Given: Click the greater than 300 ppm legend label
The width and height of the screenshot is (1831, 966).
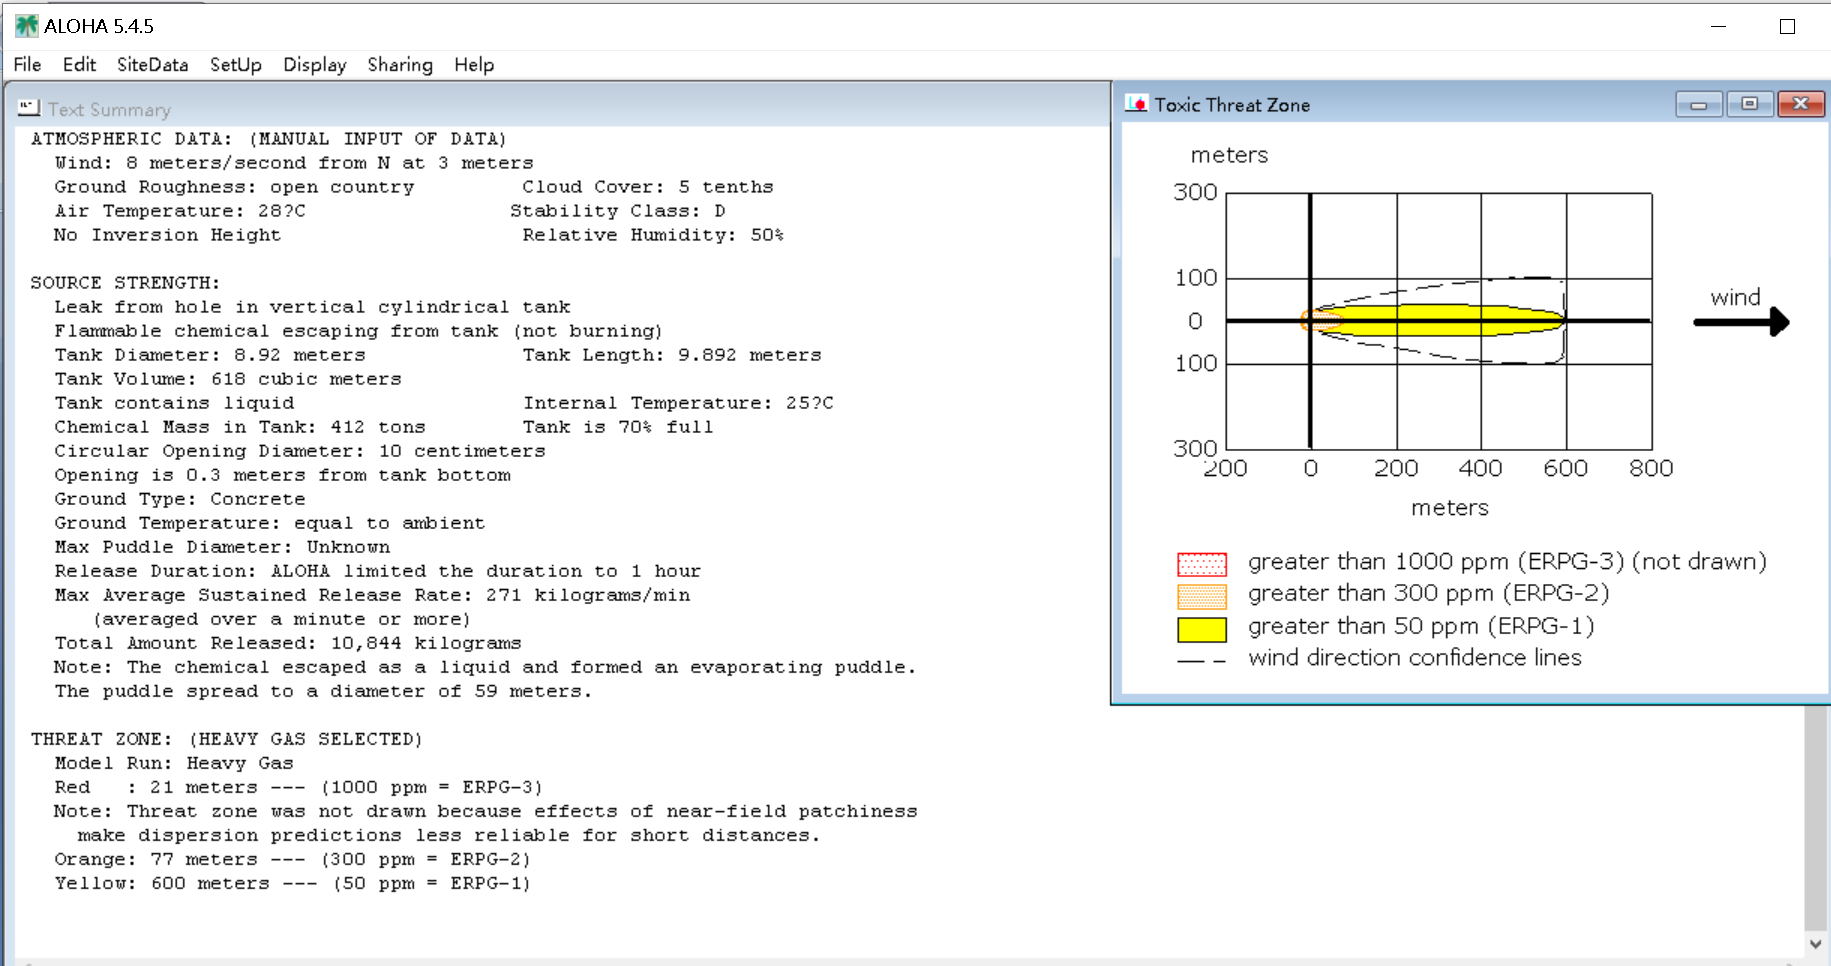Looking at the screenshot, I should point(1429,594).
